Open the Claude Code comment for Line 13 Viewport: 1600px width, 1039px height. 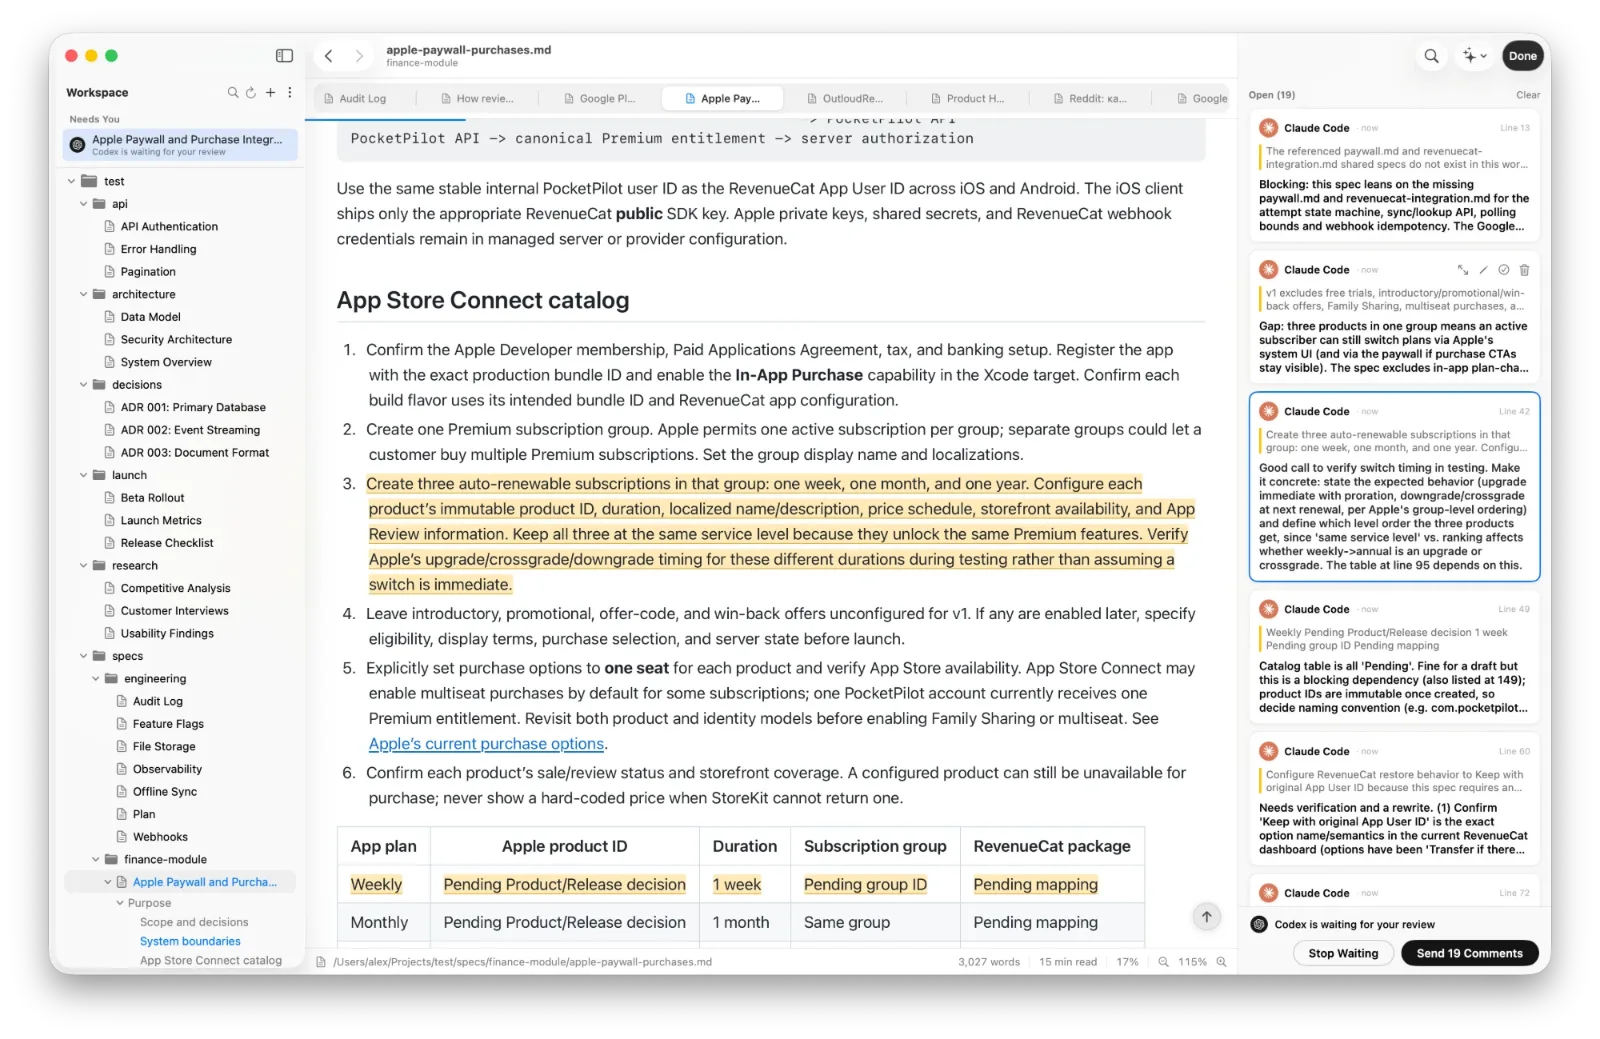pos(1394,176)
